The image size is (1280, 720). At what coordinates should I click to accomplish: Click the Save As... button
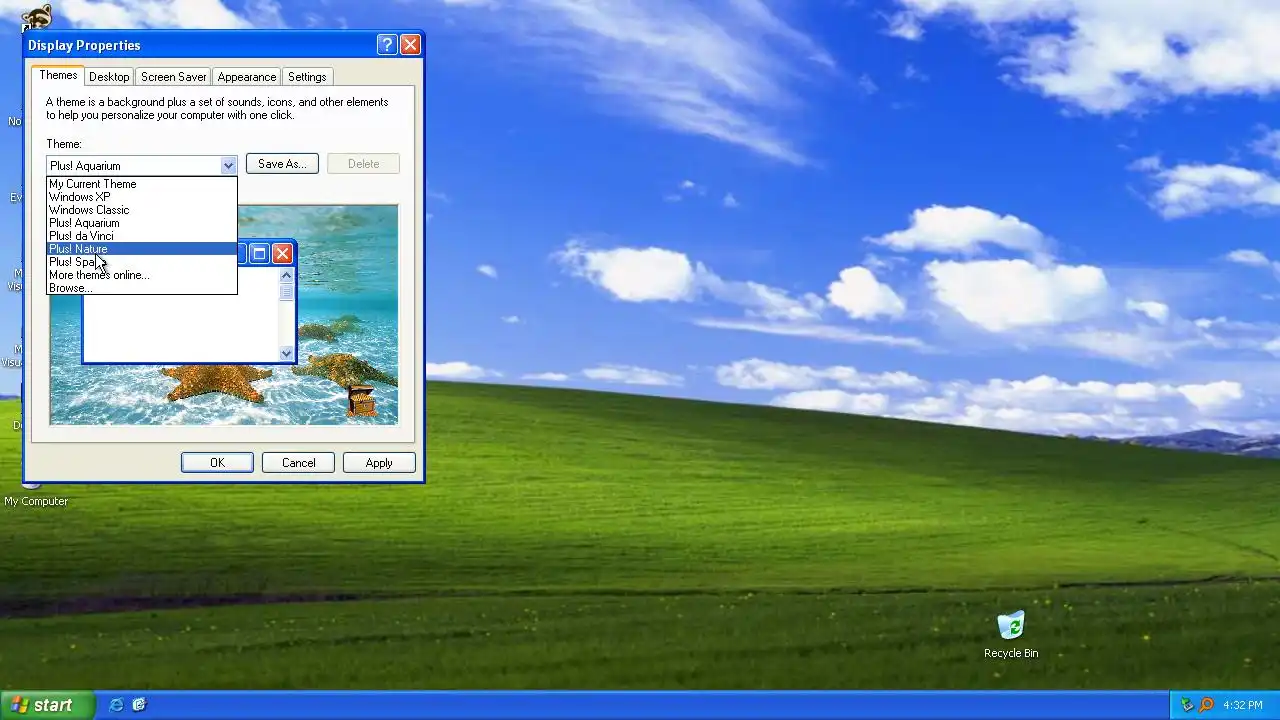pyautogui.click(x=282, y=164)
